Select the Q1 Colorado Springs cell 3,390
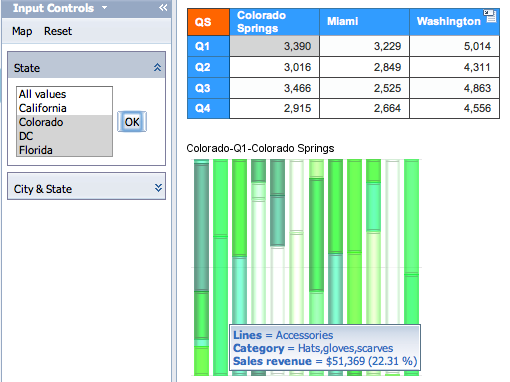Screen dimensions: 510x382 click(x=274, y=46)
